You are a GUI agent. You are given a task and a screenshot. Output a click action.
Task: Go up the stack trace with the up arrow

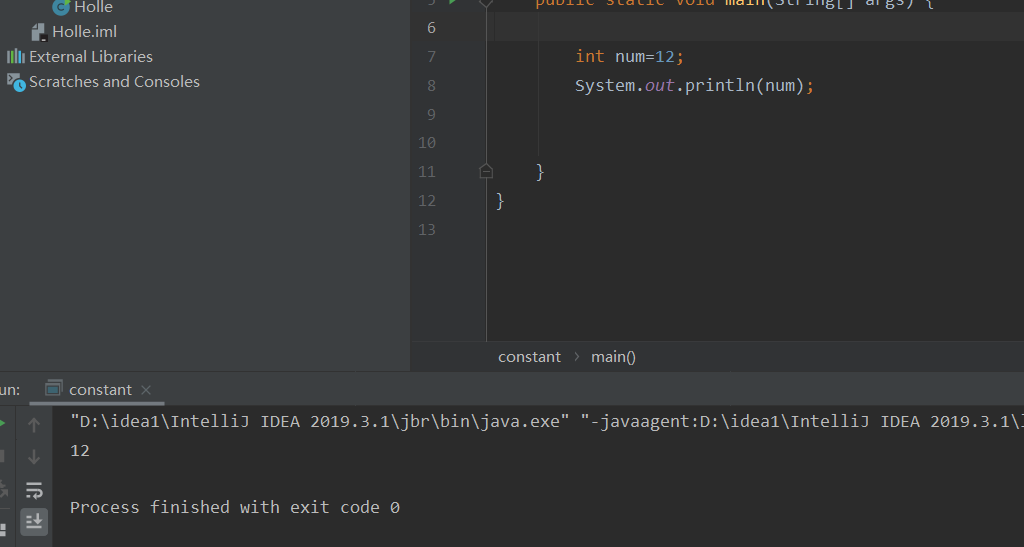(x=34, y=426)
